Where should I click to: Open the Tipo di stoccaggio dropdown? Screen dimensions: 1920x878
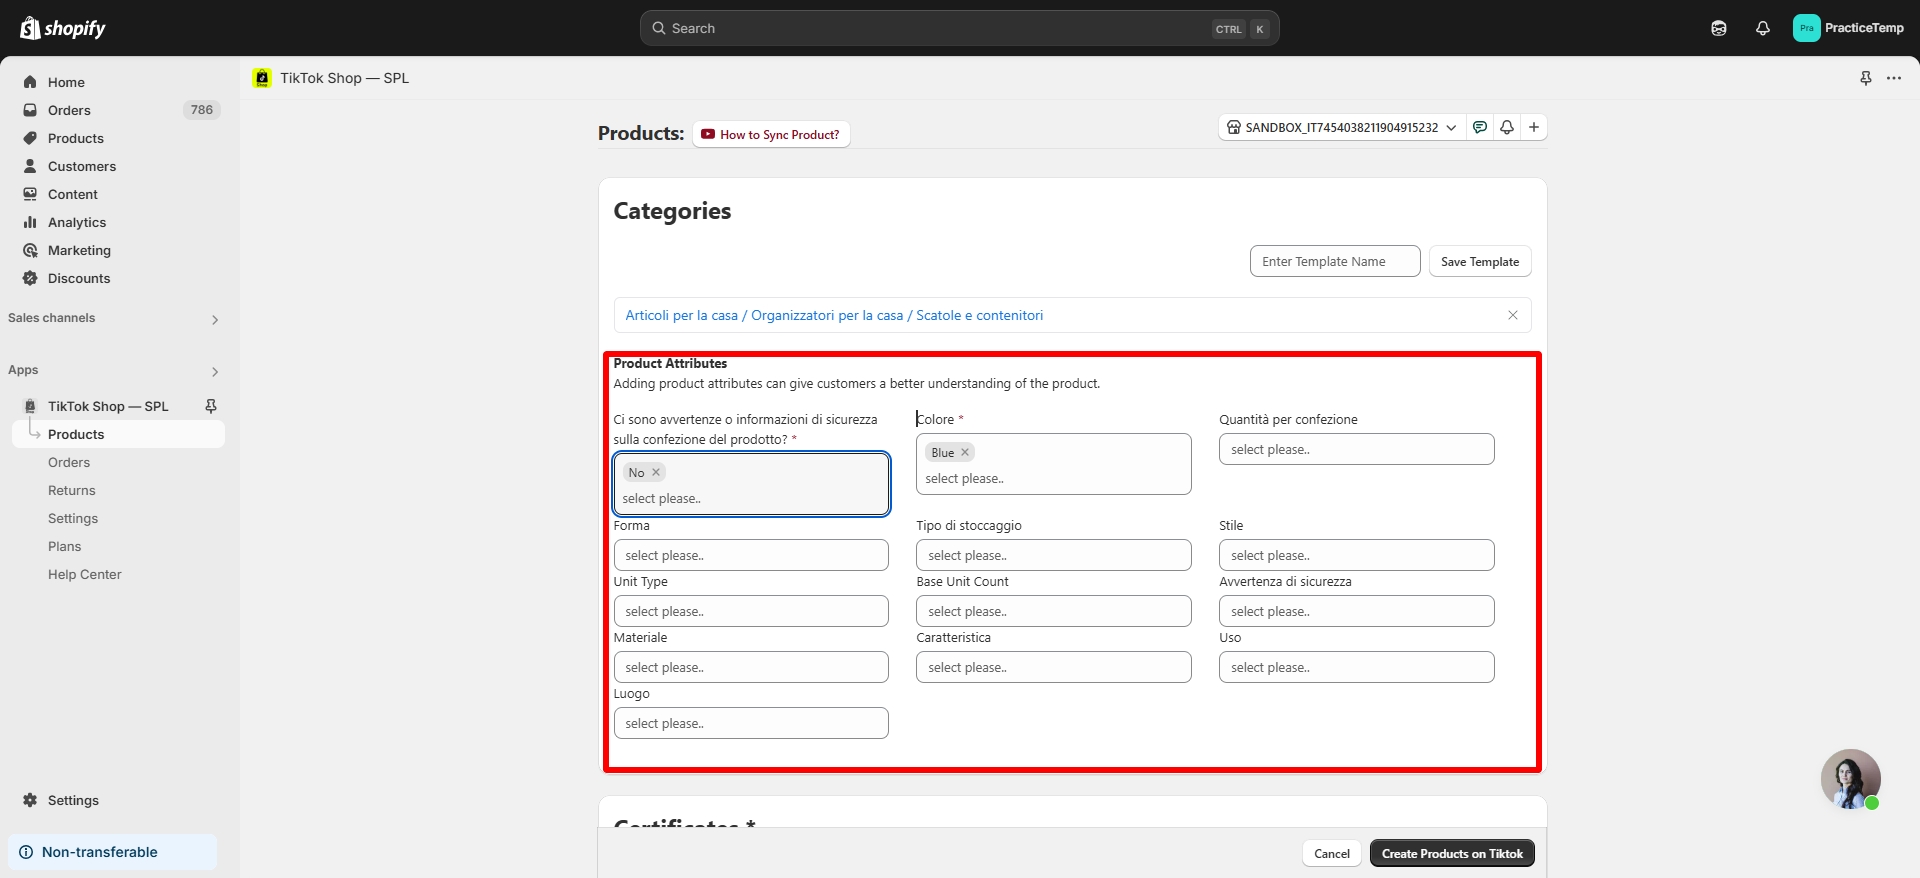pos(1053,555)
